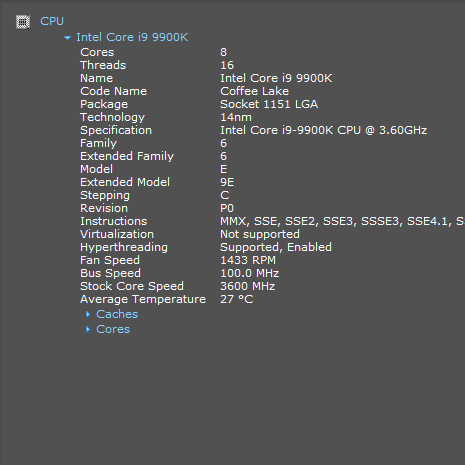
Task: Expand the Cores subsection arrow
Action: pyautogui.click(x=88, y=329)
